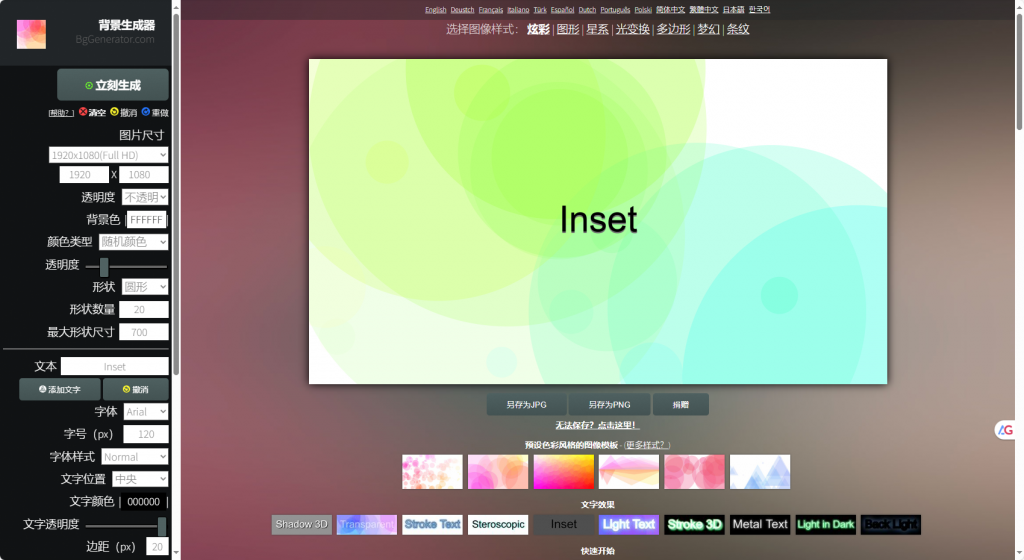Click the red 清空 clear icon
1024x560 pixels.
pos(84,112)
